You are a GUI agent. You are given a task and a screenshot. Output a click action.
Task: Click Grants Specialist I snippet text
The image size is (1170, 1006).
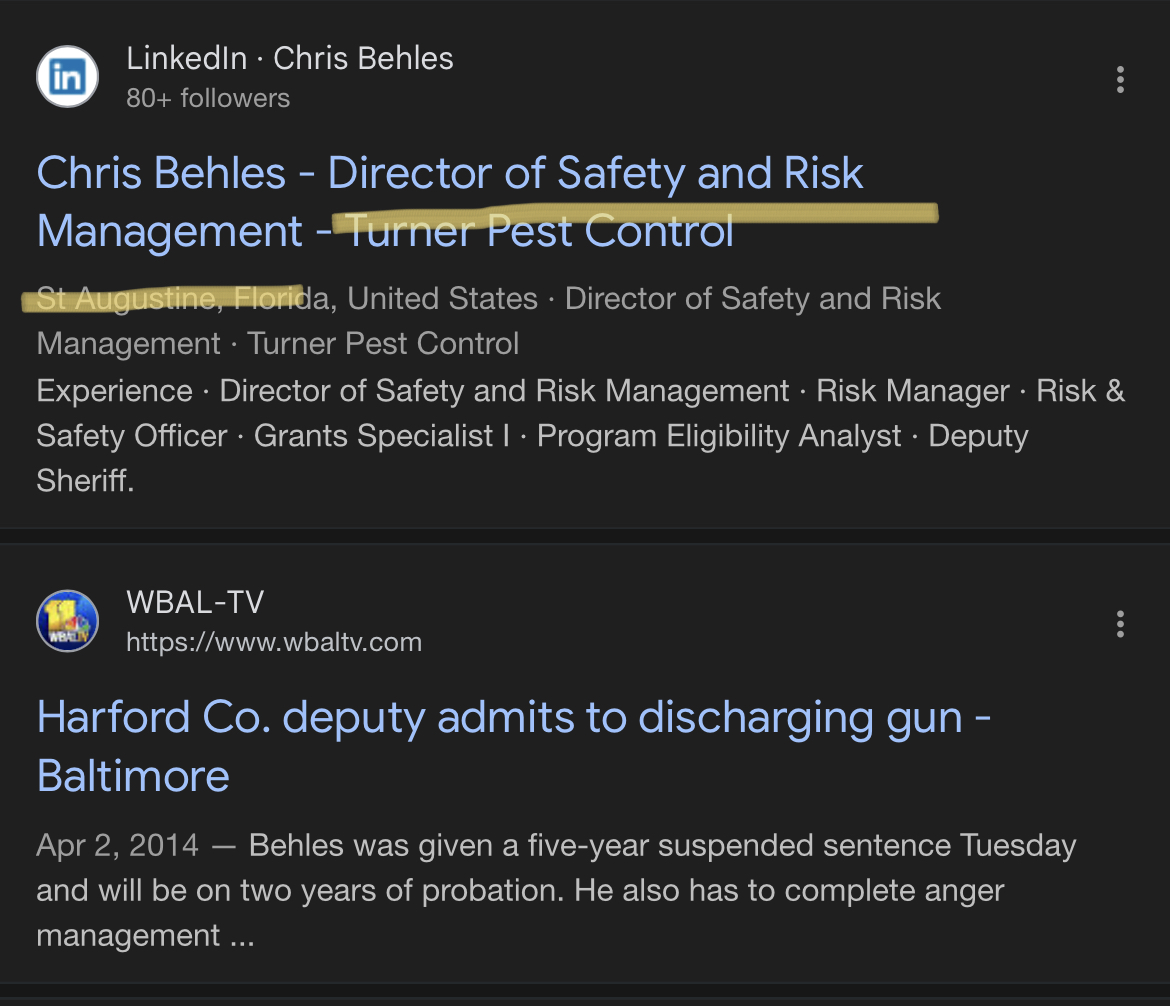382,436
